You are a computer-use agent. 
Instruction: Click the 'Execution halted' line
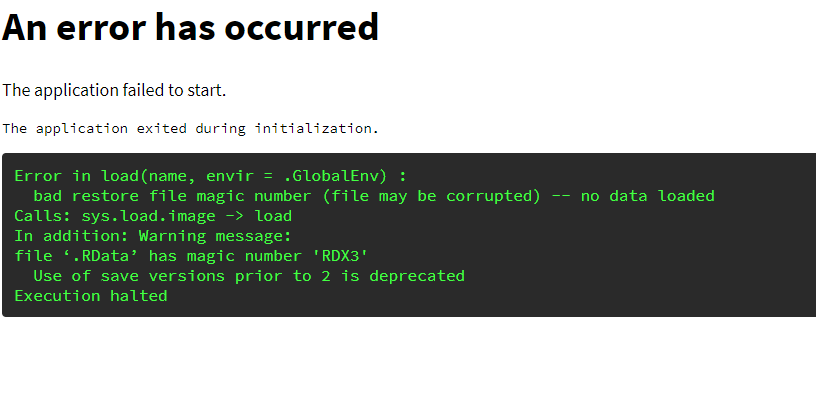[91, 295]
